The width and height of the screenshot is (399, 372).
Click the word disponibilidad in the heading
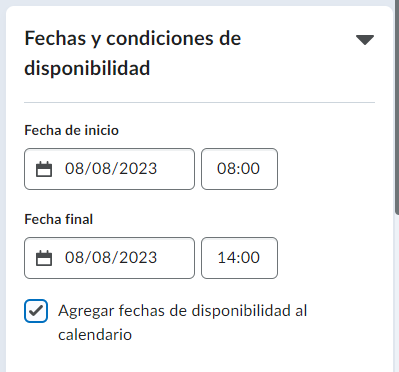pyautogui.click(x=87, y=68)
